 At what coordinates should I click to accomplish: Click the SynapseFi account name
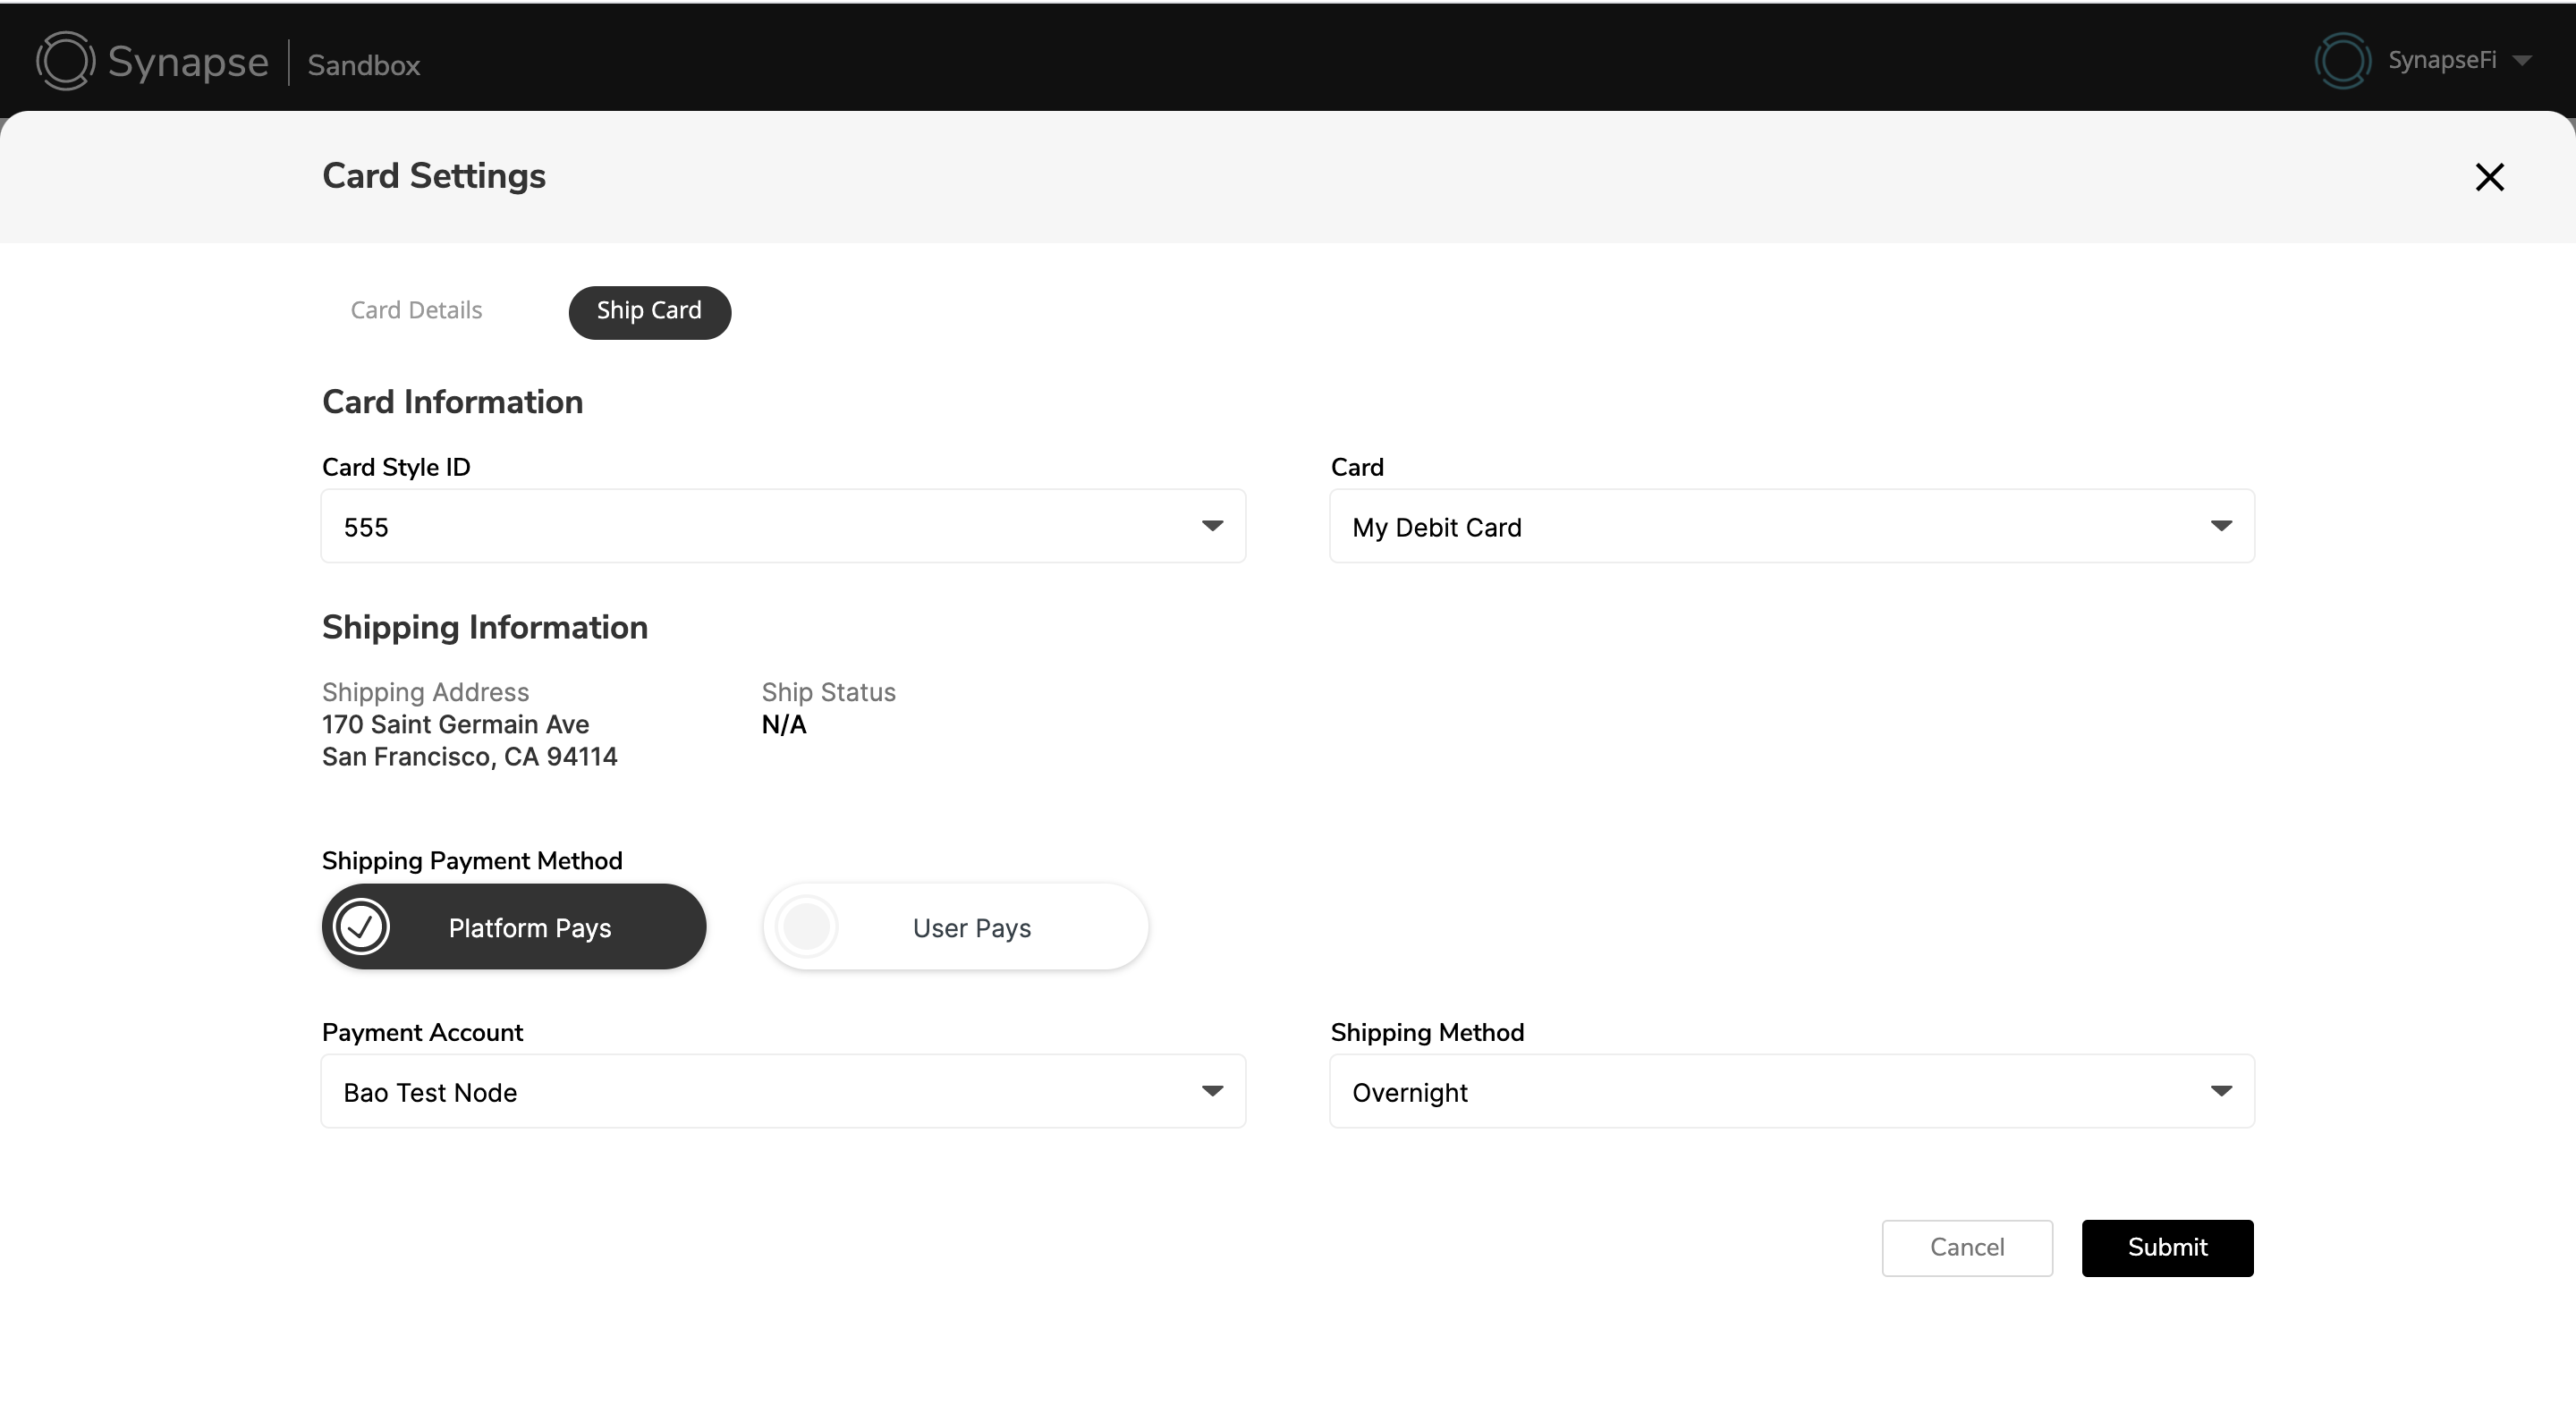coord(2442,60)
